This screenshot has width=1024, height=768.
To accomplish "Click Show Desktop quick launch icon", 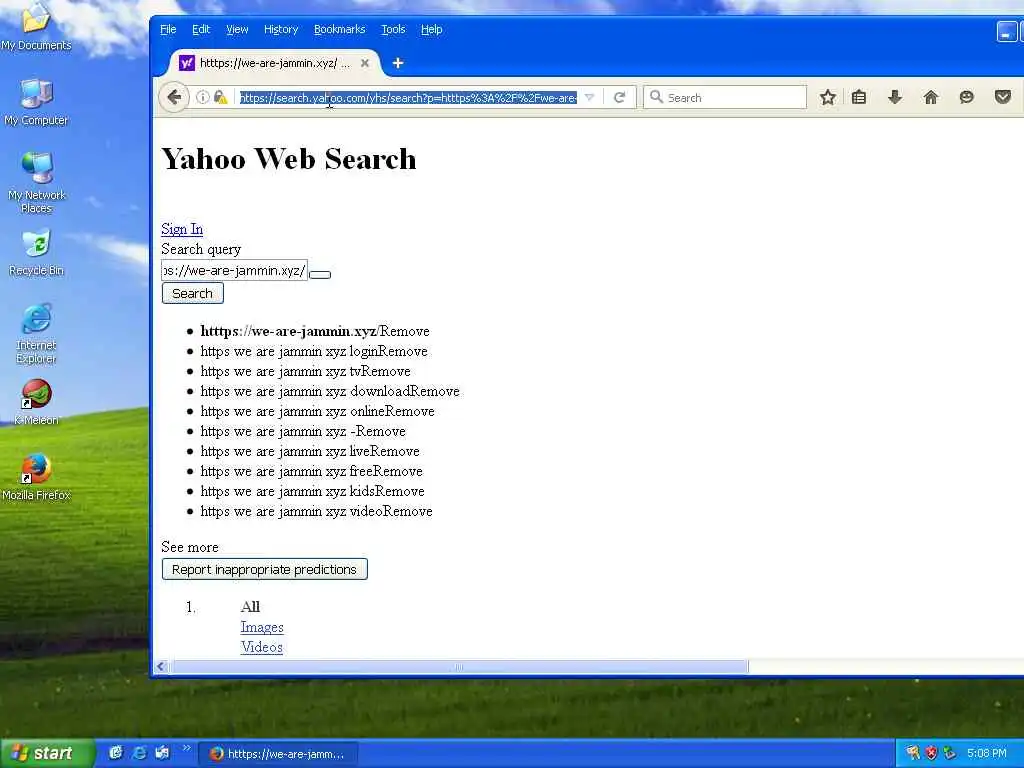I will point(116,753).
